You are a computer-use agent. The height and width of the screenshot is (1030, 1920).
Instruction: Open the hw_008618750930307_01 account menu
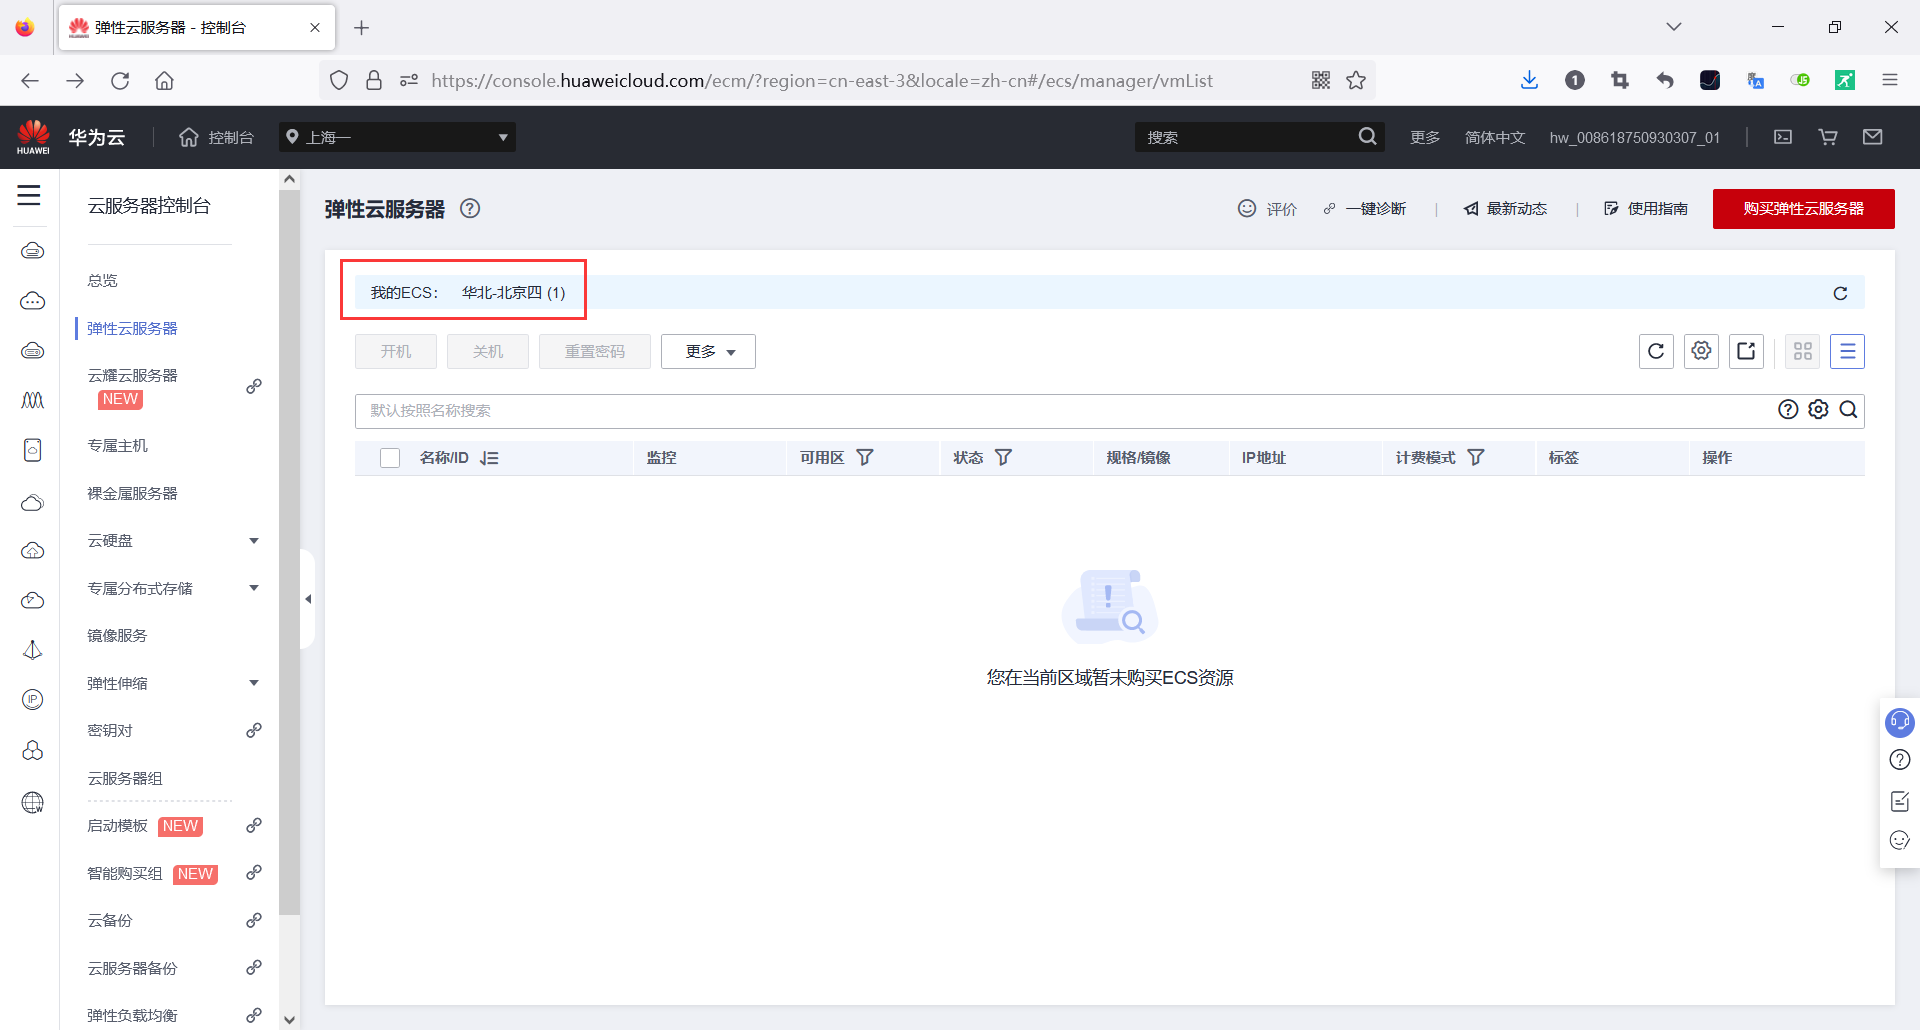[1635, 137]
